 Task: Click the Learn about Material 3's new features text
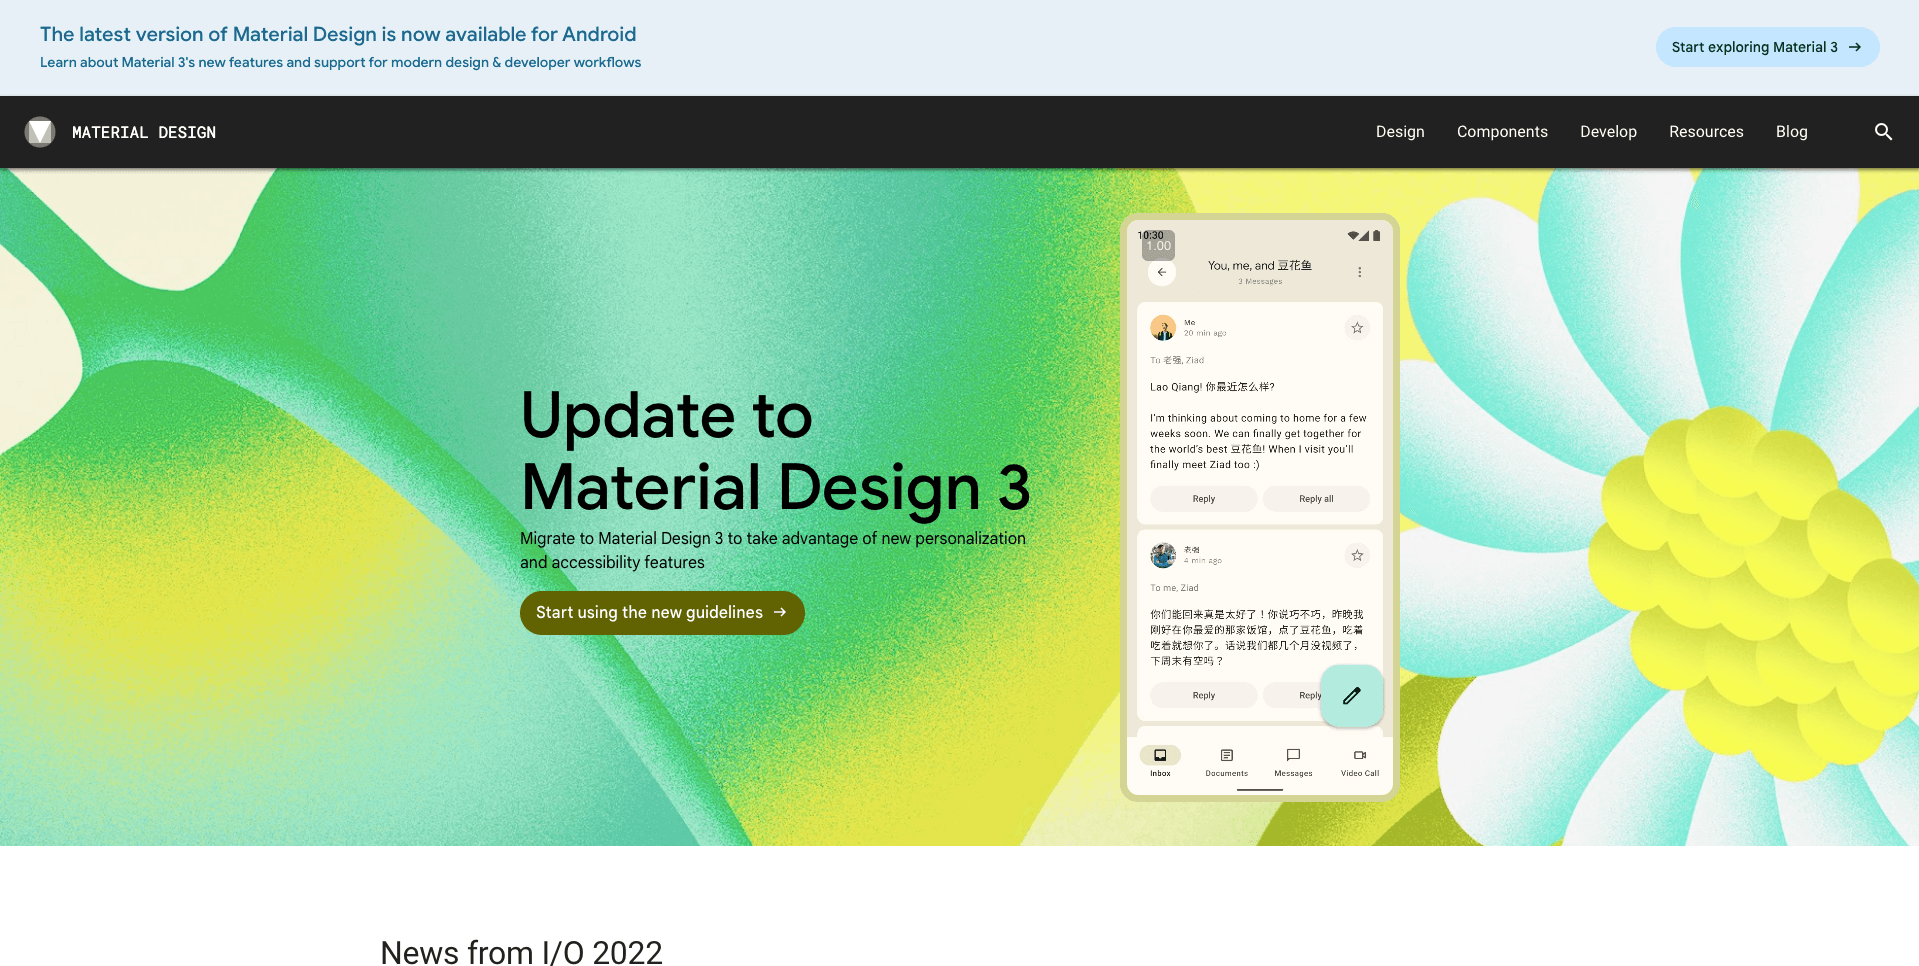click(340, 62)
